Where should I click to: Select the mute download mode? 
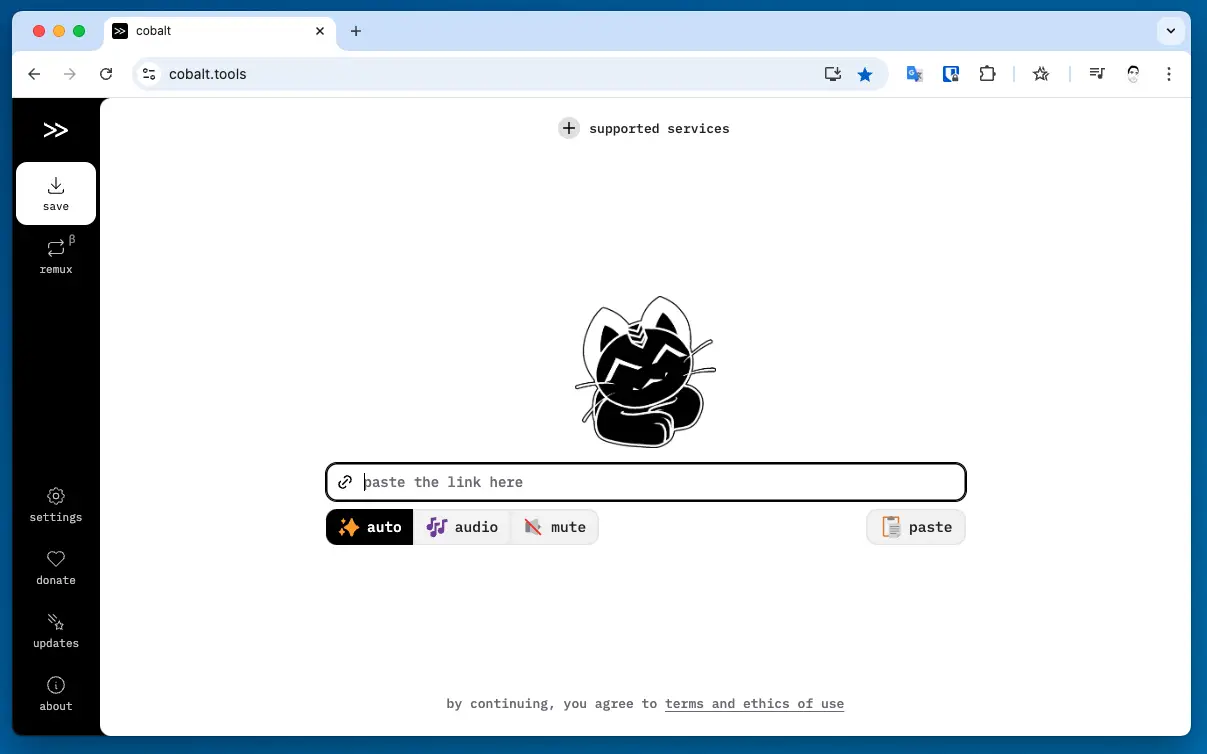coord(555,527)
